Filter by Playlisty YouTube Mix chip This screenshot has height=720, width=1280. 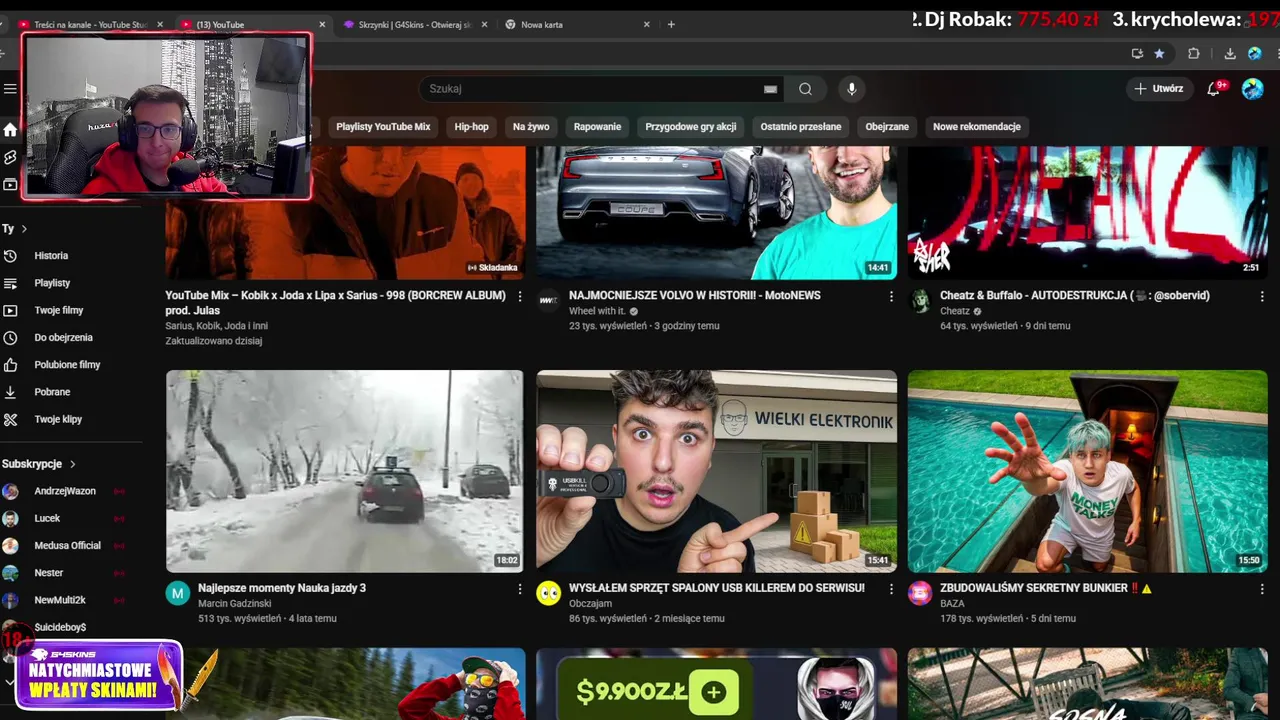point(383,127)
